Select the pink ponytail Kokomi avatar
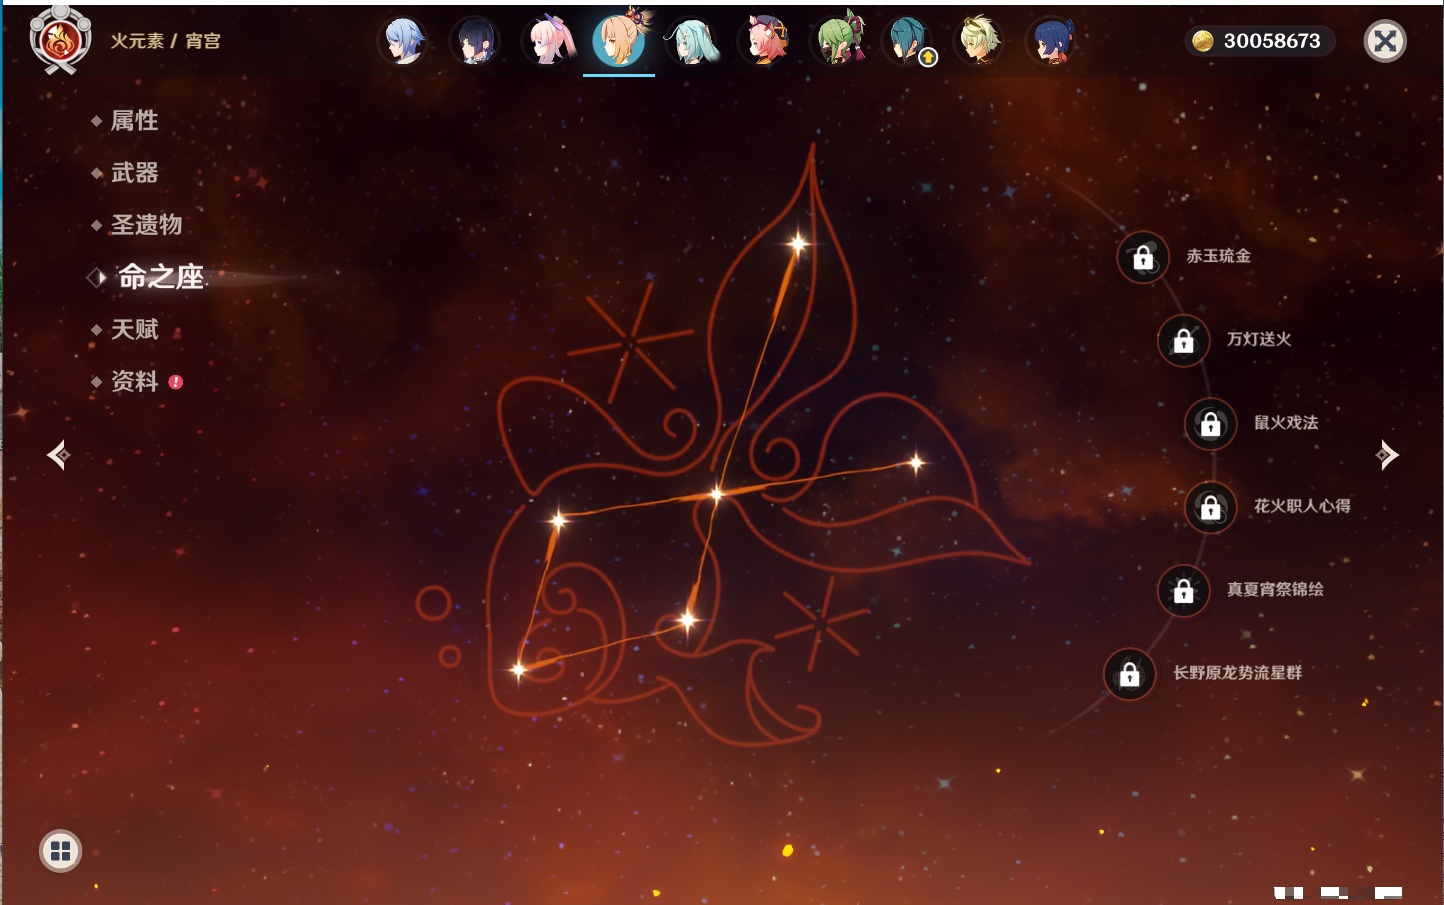Viewport: 1444px width, 905px height. pos(548,41)
